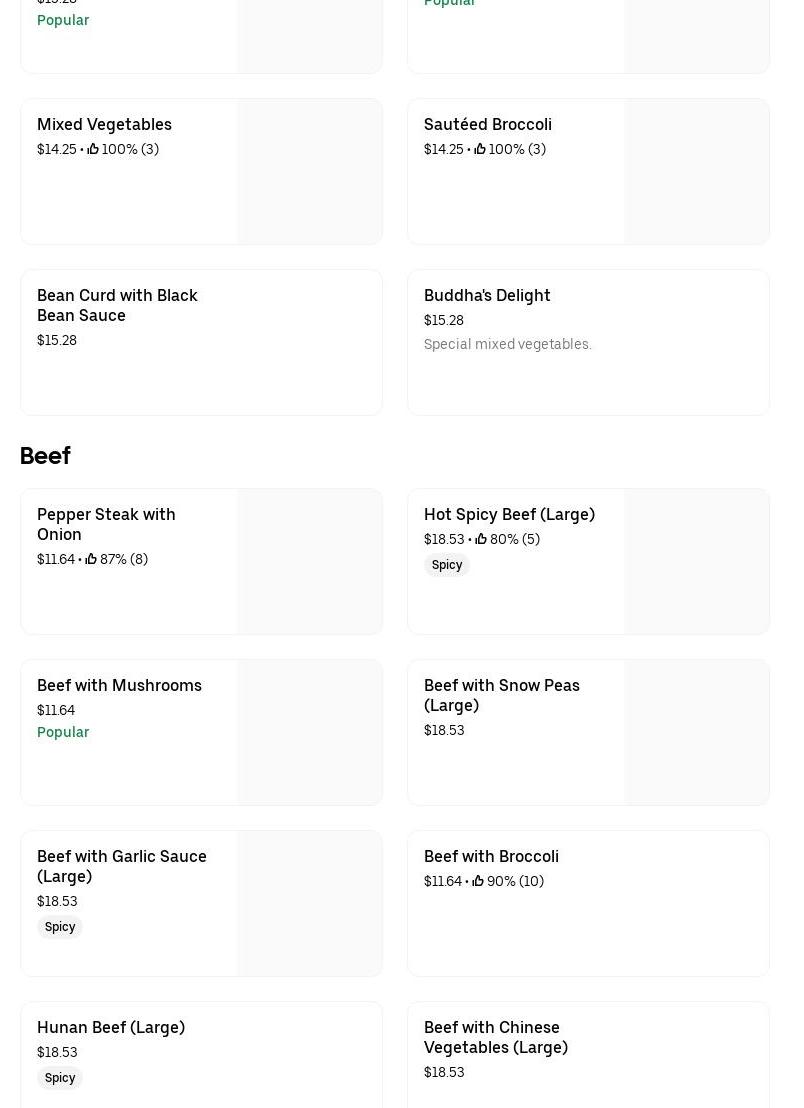Open the Buddha's Delight menu item
This screenshot has width=804, height=1108.
point(487,295)
